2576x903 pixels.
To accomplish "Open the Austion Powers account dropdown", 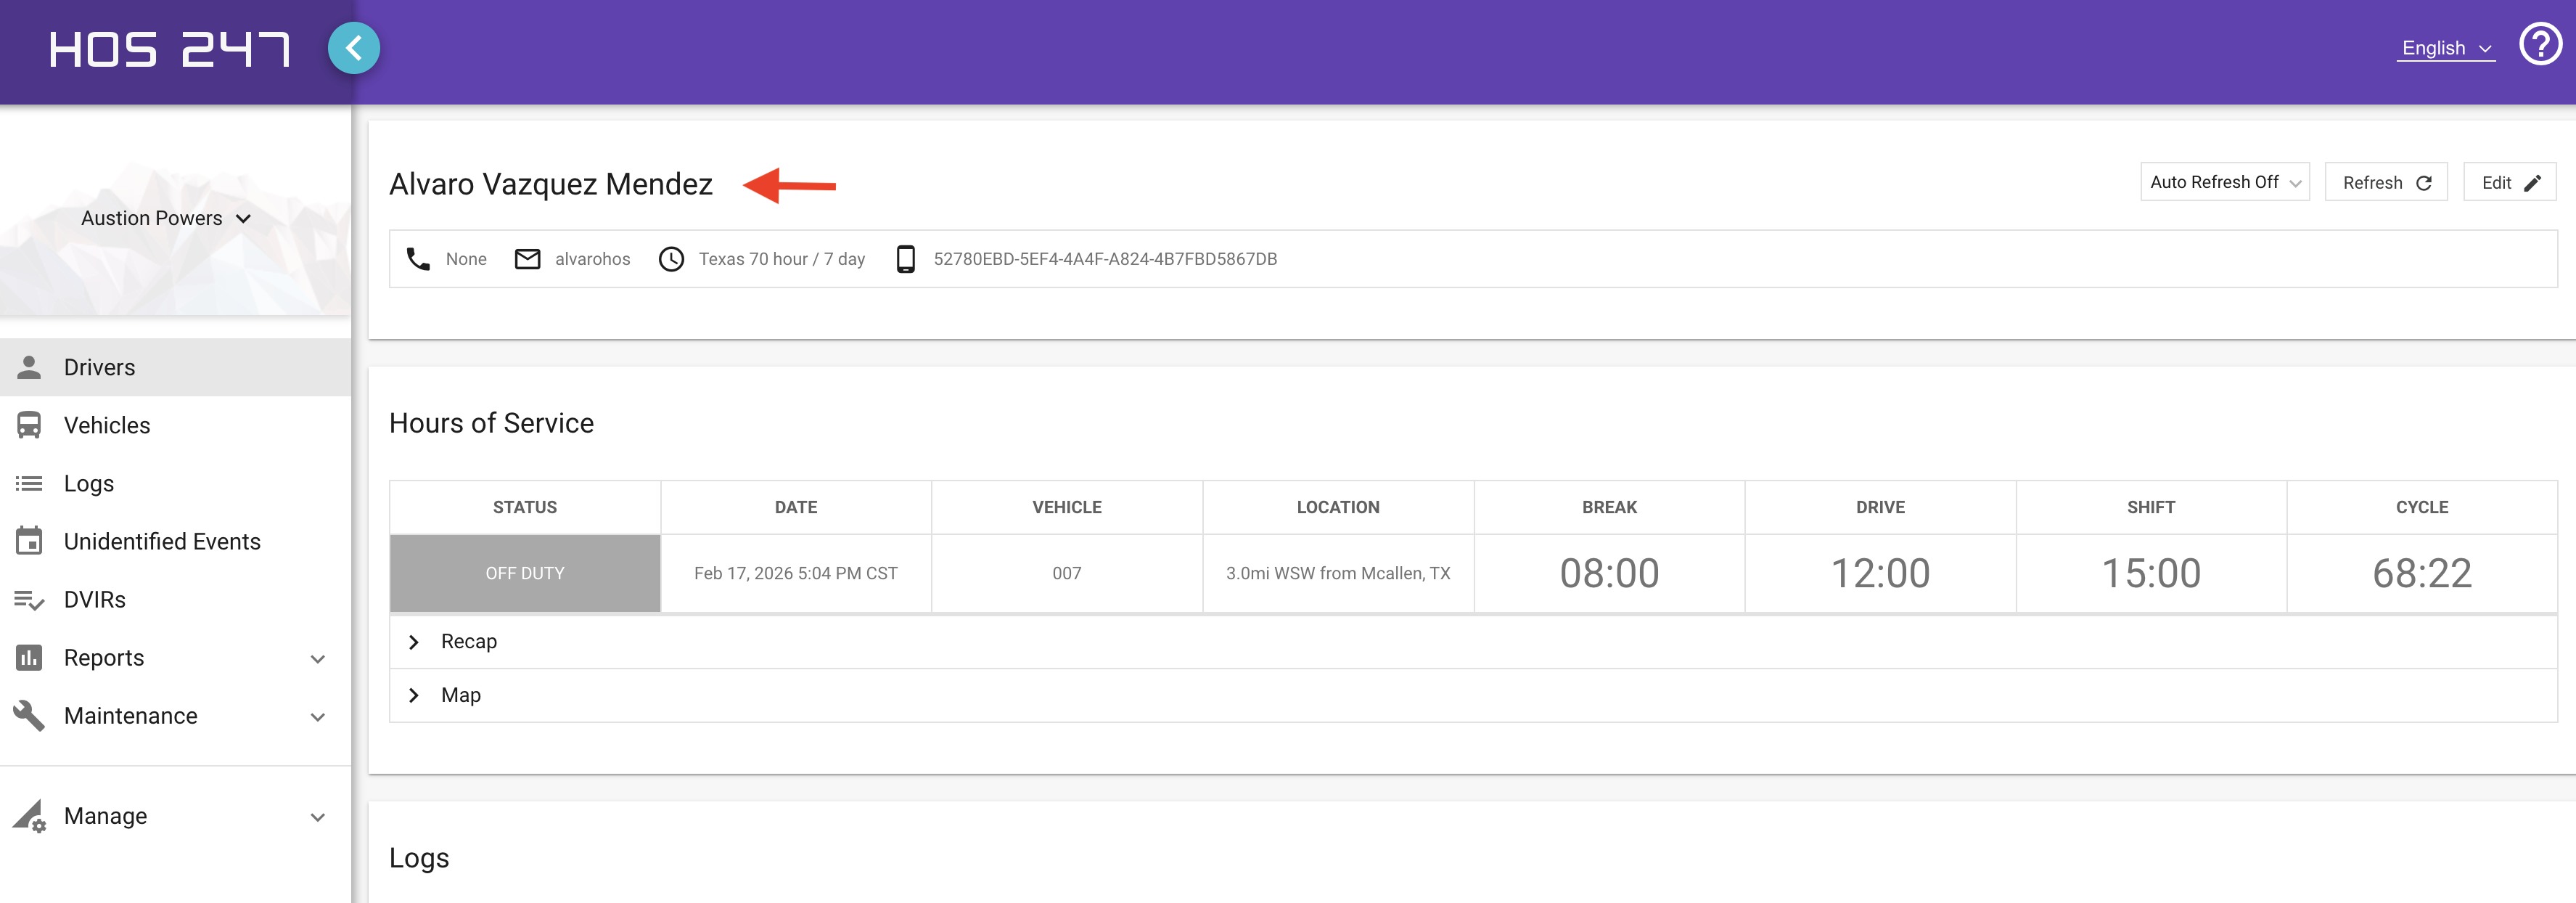I will pos(166,218).
